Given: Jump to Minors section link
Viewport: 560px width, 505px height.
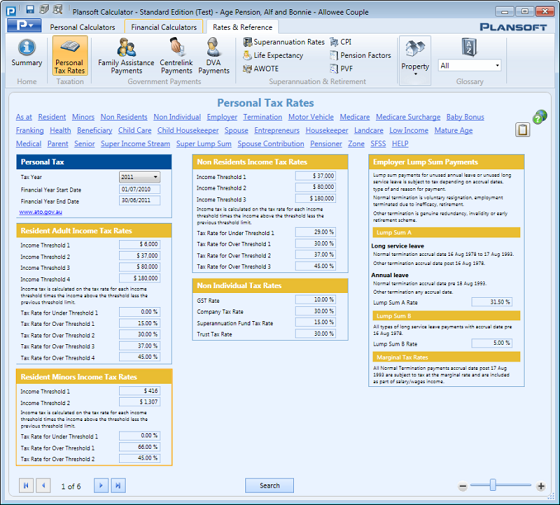Looking at the screenshot, I should [x=83, y=117].
